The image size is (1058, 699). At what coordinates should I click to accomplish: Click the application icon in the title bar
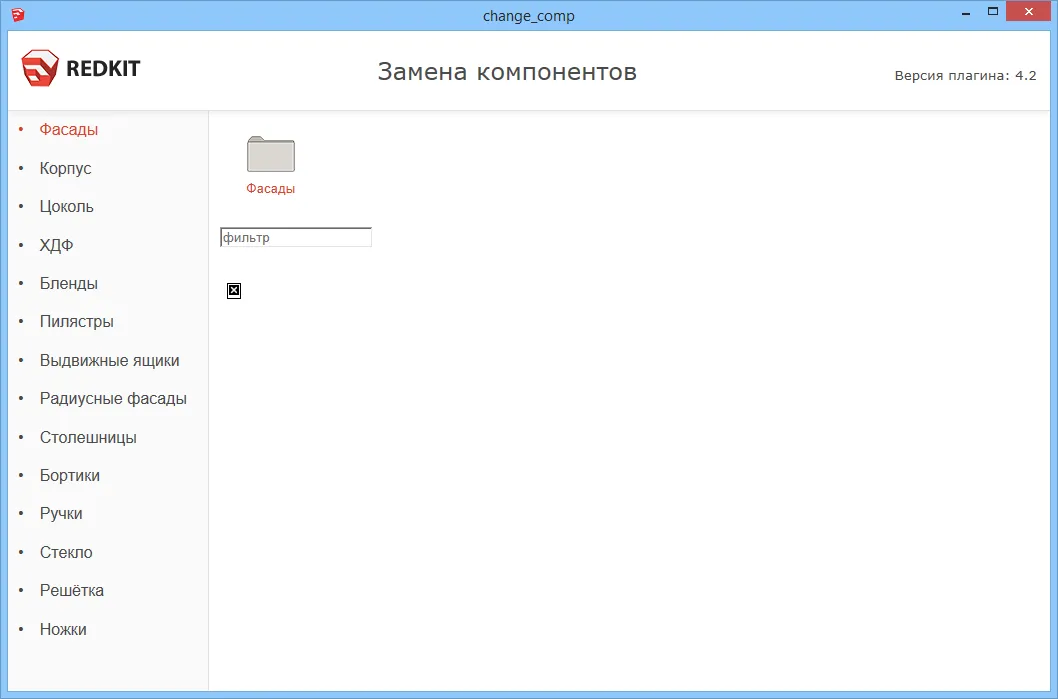tap(19, 14)
